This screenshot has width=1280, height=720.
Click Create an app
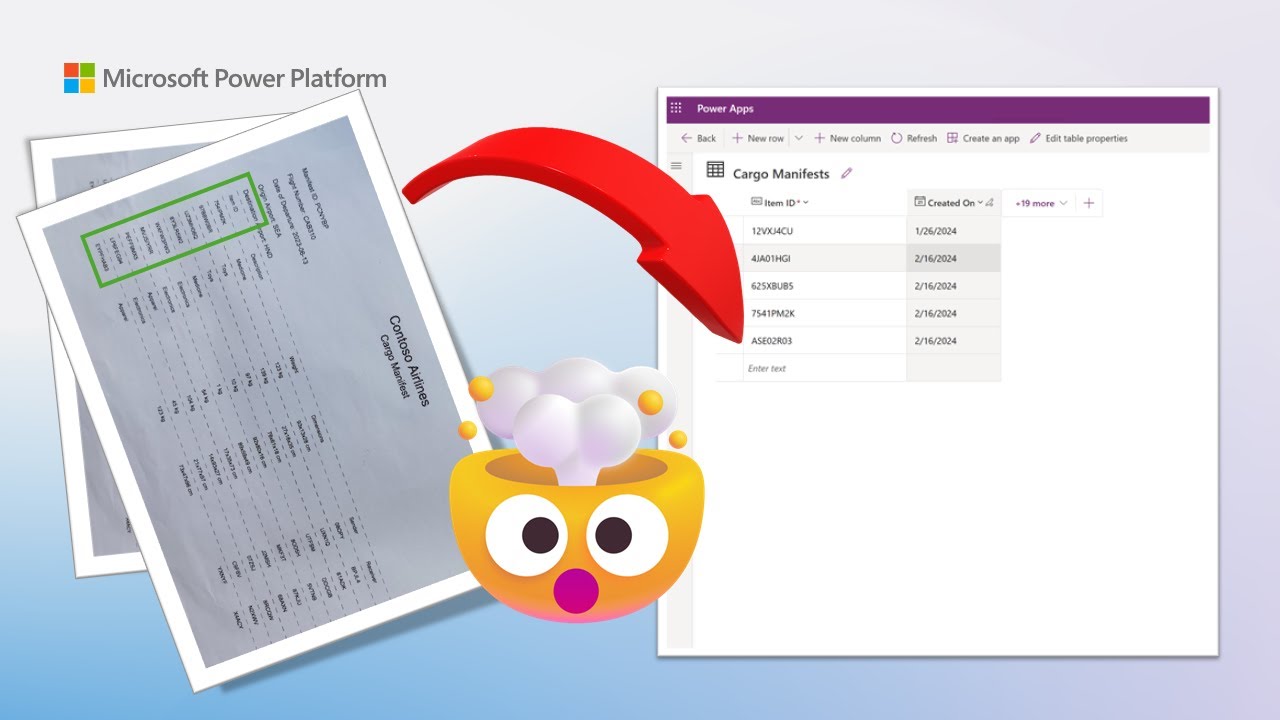(983, 138)
